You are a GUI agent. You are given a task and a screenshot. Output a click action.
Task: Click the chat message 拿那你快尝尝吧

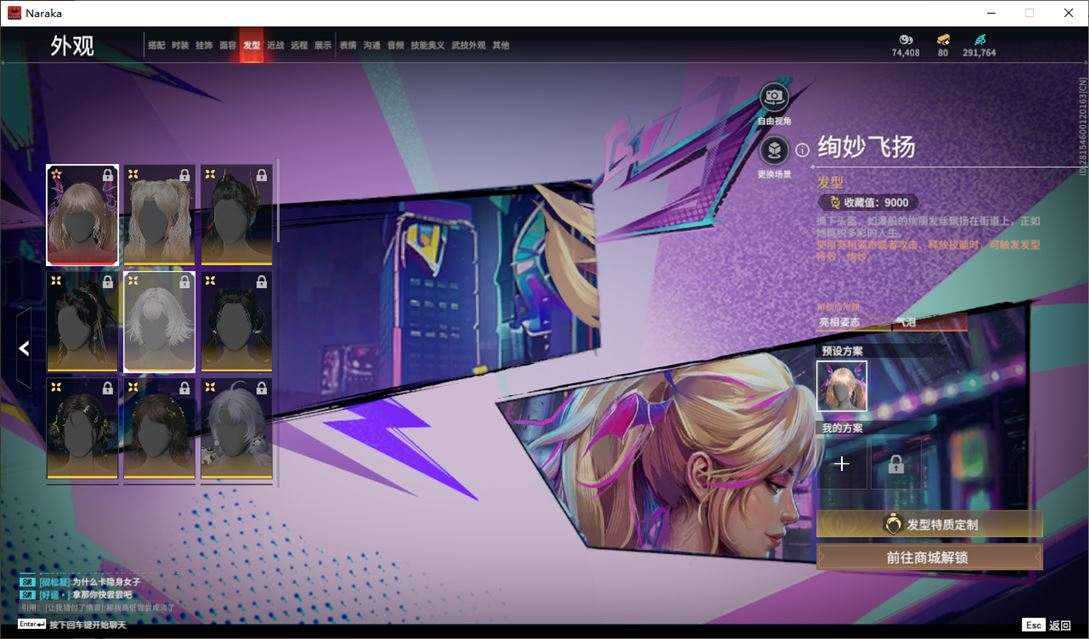[102, 595]
